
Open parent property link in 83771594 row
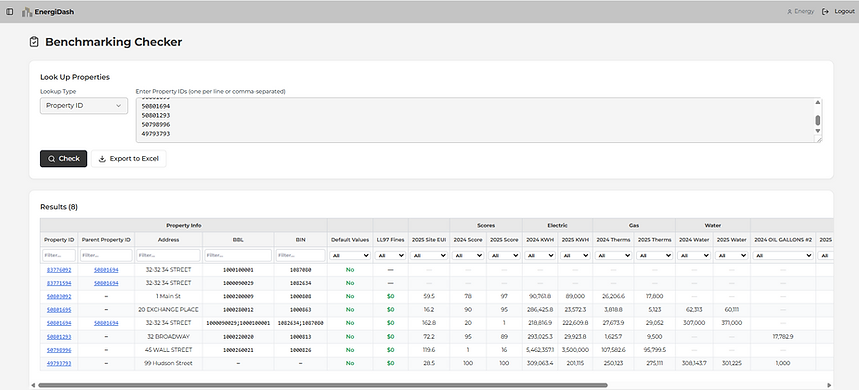tap(106, 283)
